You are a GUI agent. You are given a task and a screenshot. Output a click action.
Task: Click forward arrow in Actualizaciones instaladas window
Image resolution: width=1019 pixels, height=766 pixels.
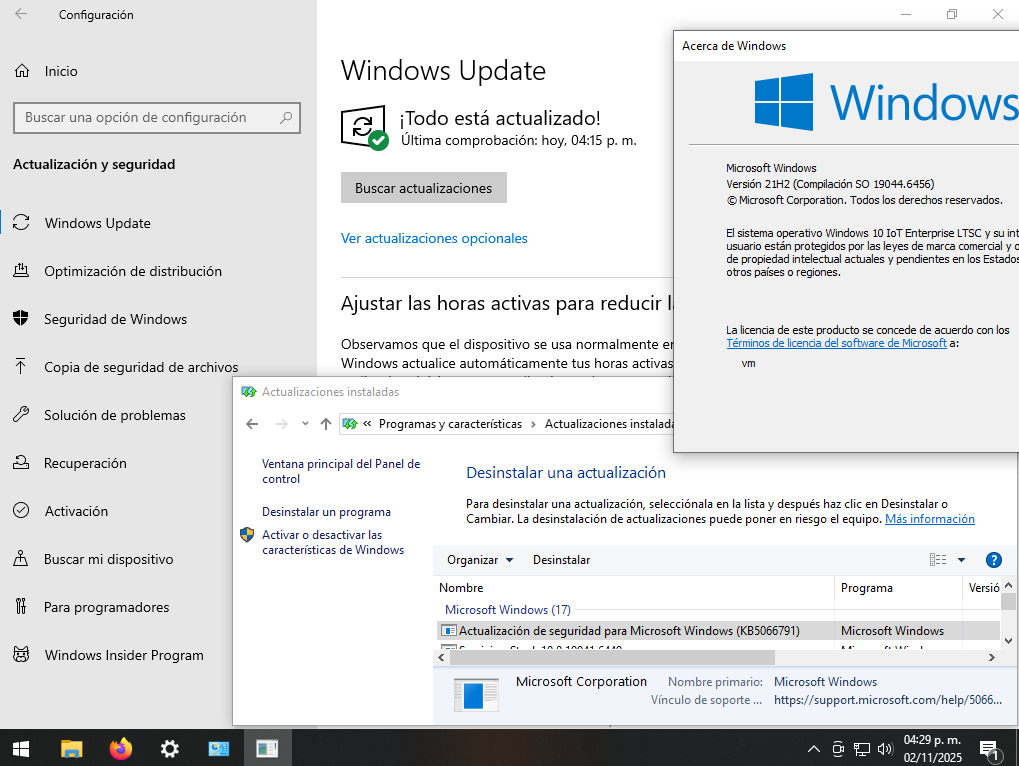tap(281, 424)
